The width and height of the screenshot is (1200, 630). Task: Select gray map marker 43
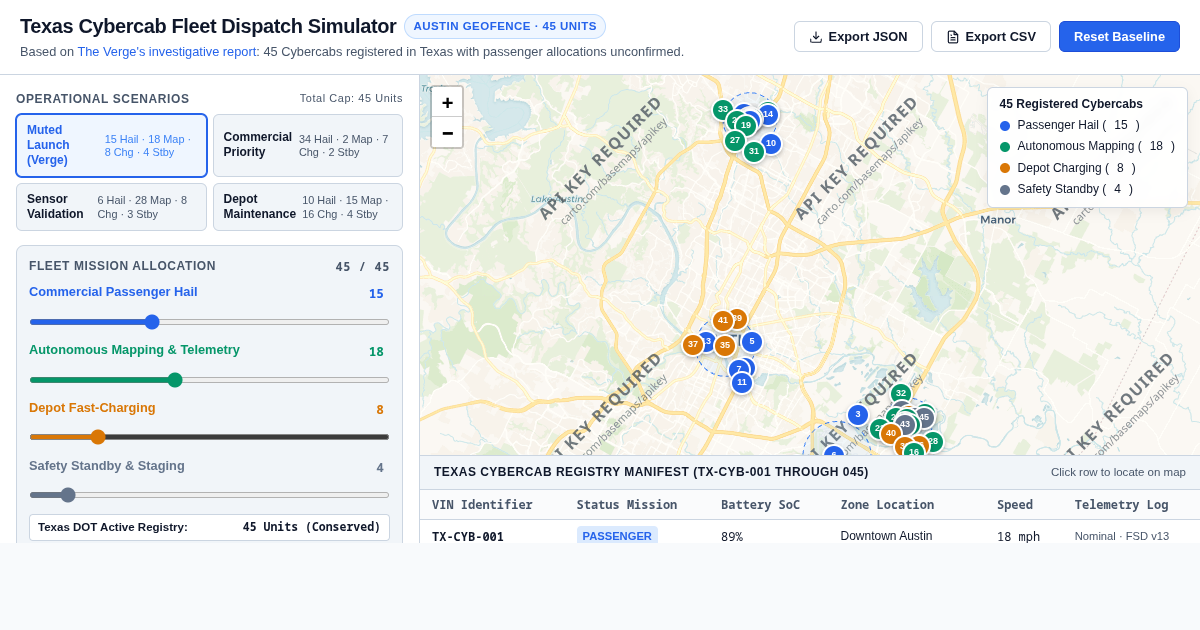click(x=905, y=425)
